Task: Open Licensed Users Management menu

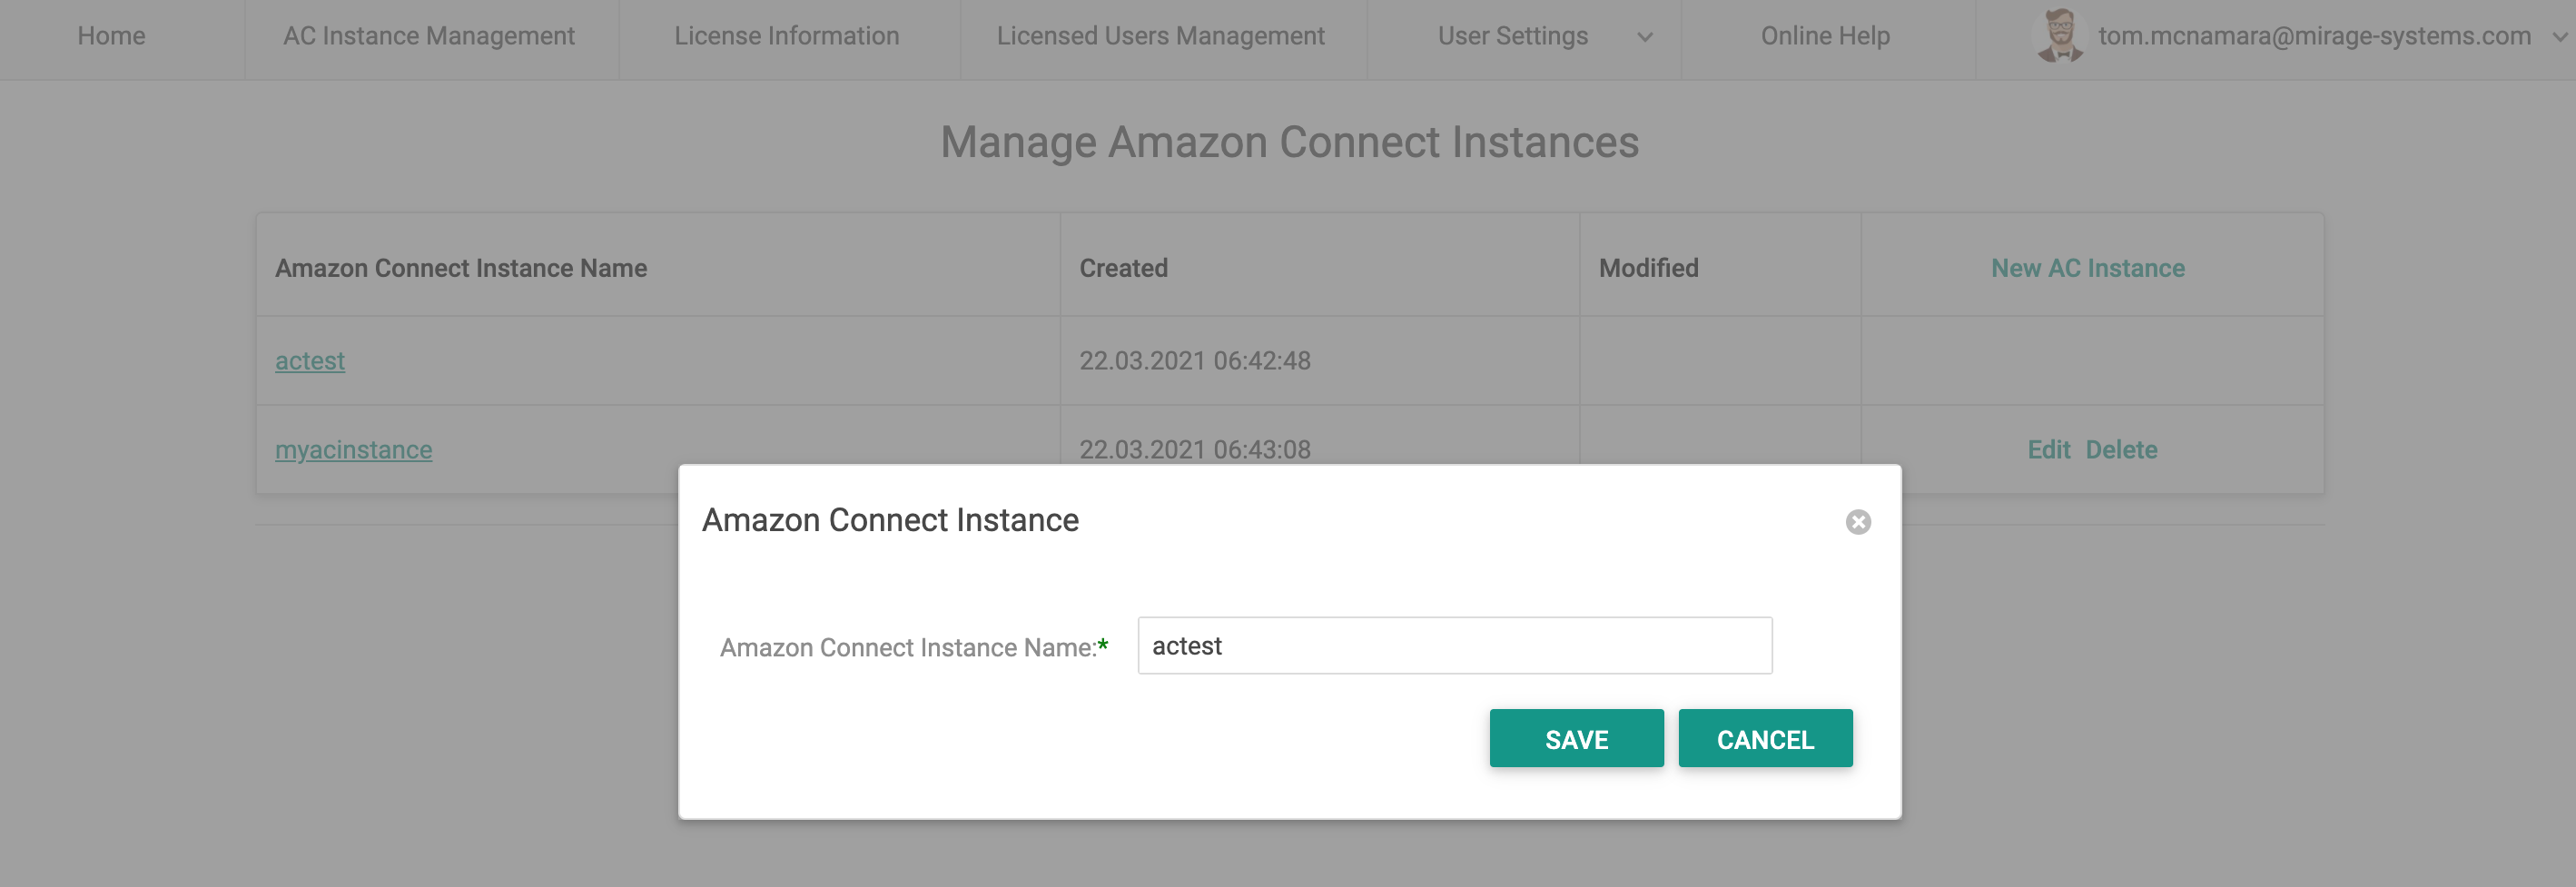Action: click(x=1160, y=36)
